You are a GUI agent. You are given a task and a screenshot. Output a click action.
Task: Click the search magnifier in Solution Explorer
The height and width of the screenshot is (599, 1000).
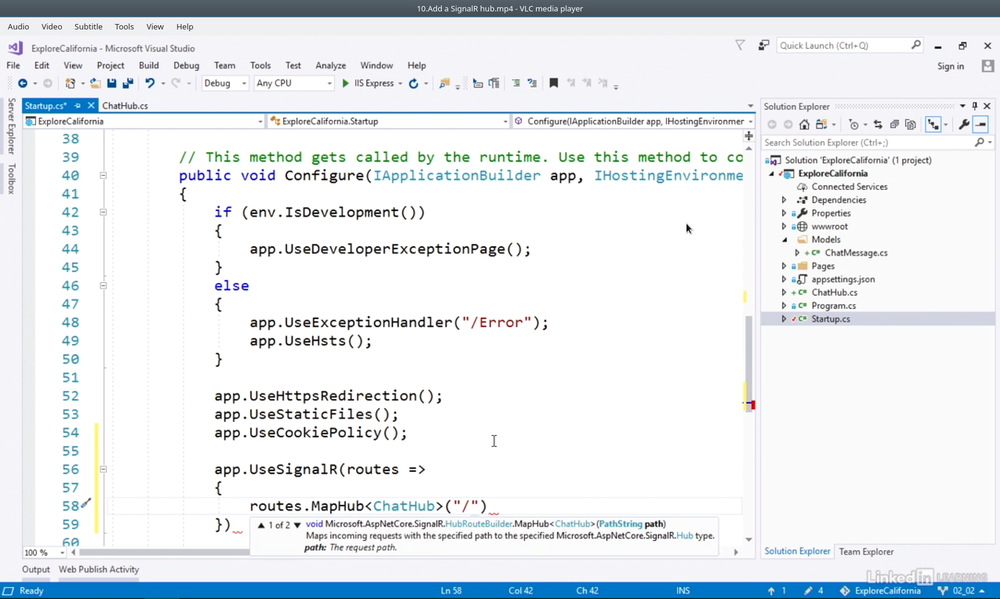tap(980, 142)
